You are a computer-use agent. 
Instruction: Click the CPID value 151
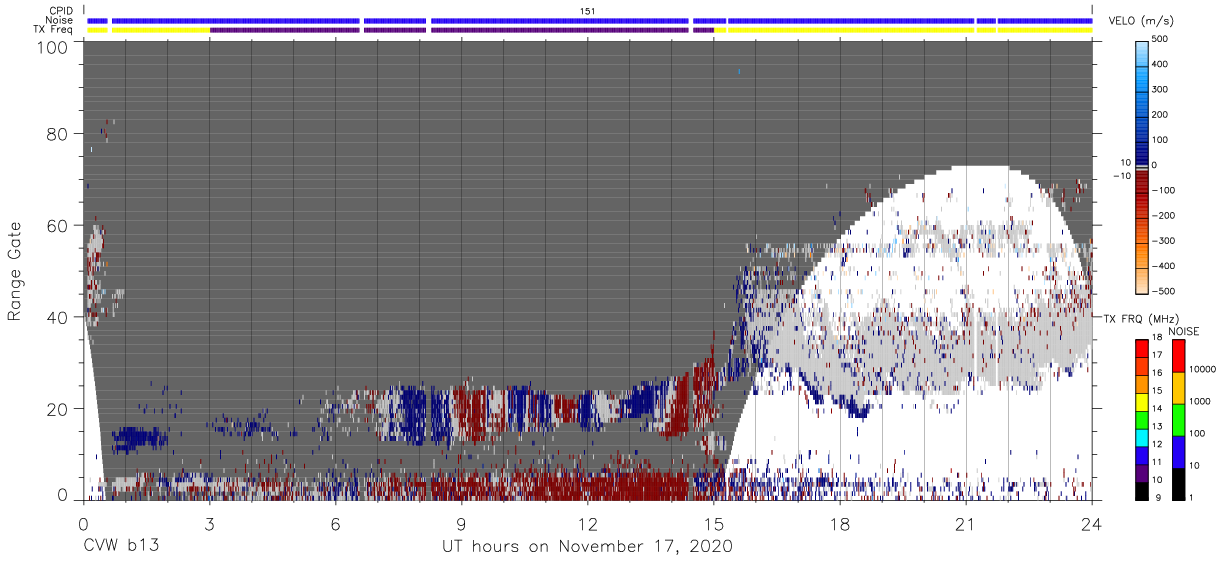coord(588,10)
